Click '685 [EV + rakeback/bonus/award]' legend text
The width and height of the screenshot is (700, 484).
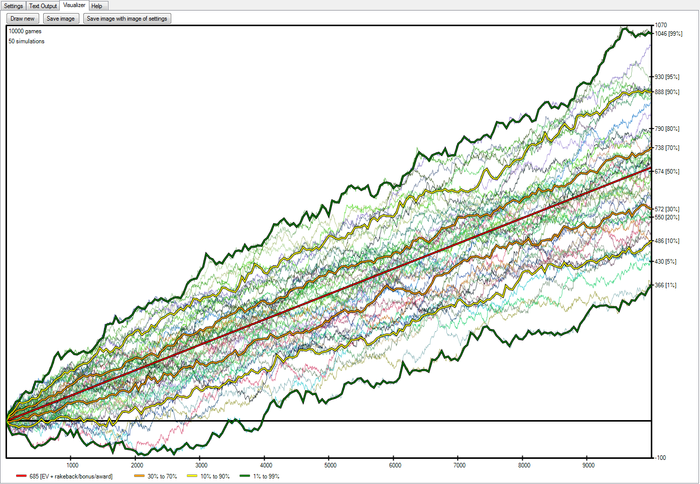[71, 476]
